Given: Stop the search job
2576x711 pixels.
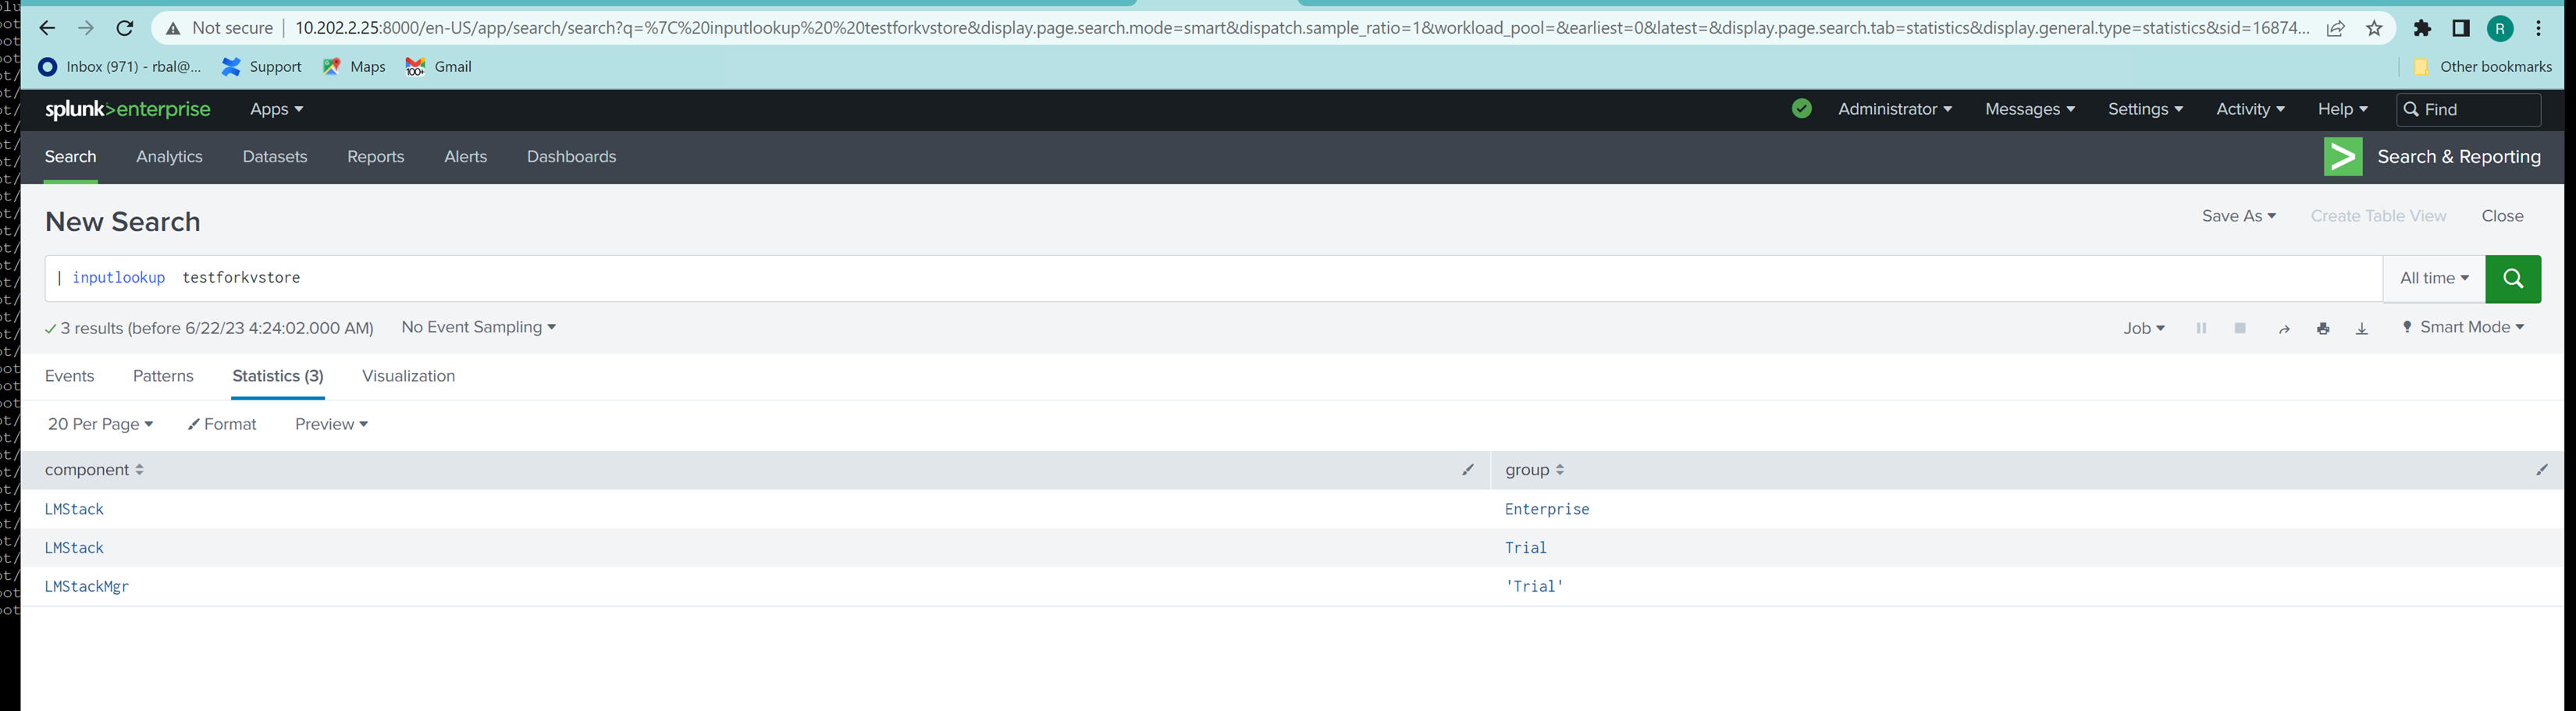Looking at the screenshot, I should tap(2240, 327).
